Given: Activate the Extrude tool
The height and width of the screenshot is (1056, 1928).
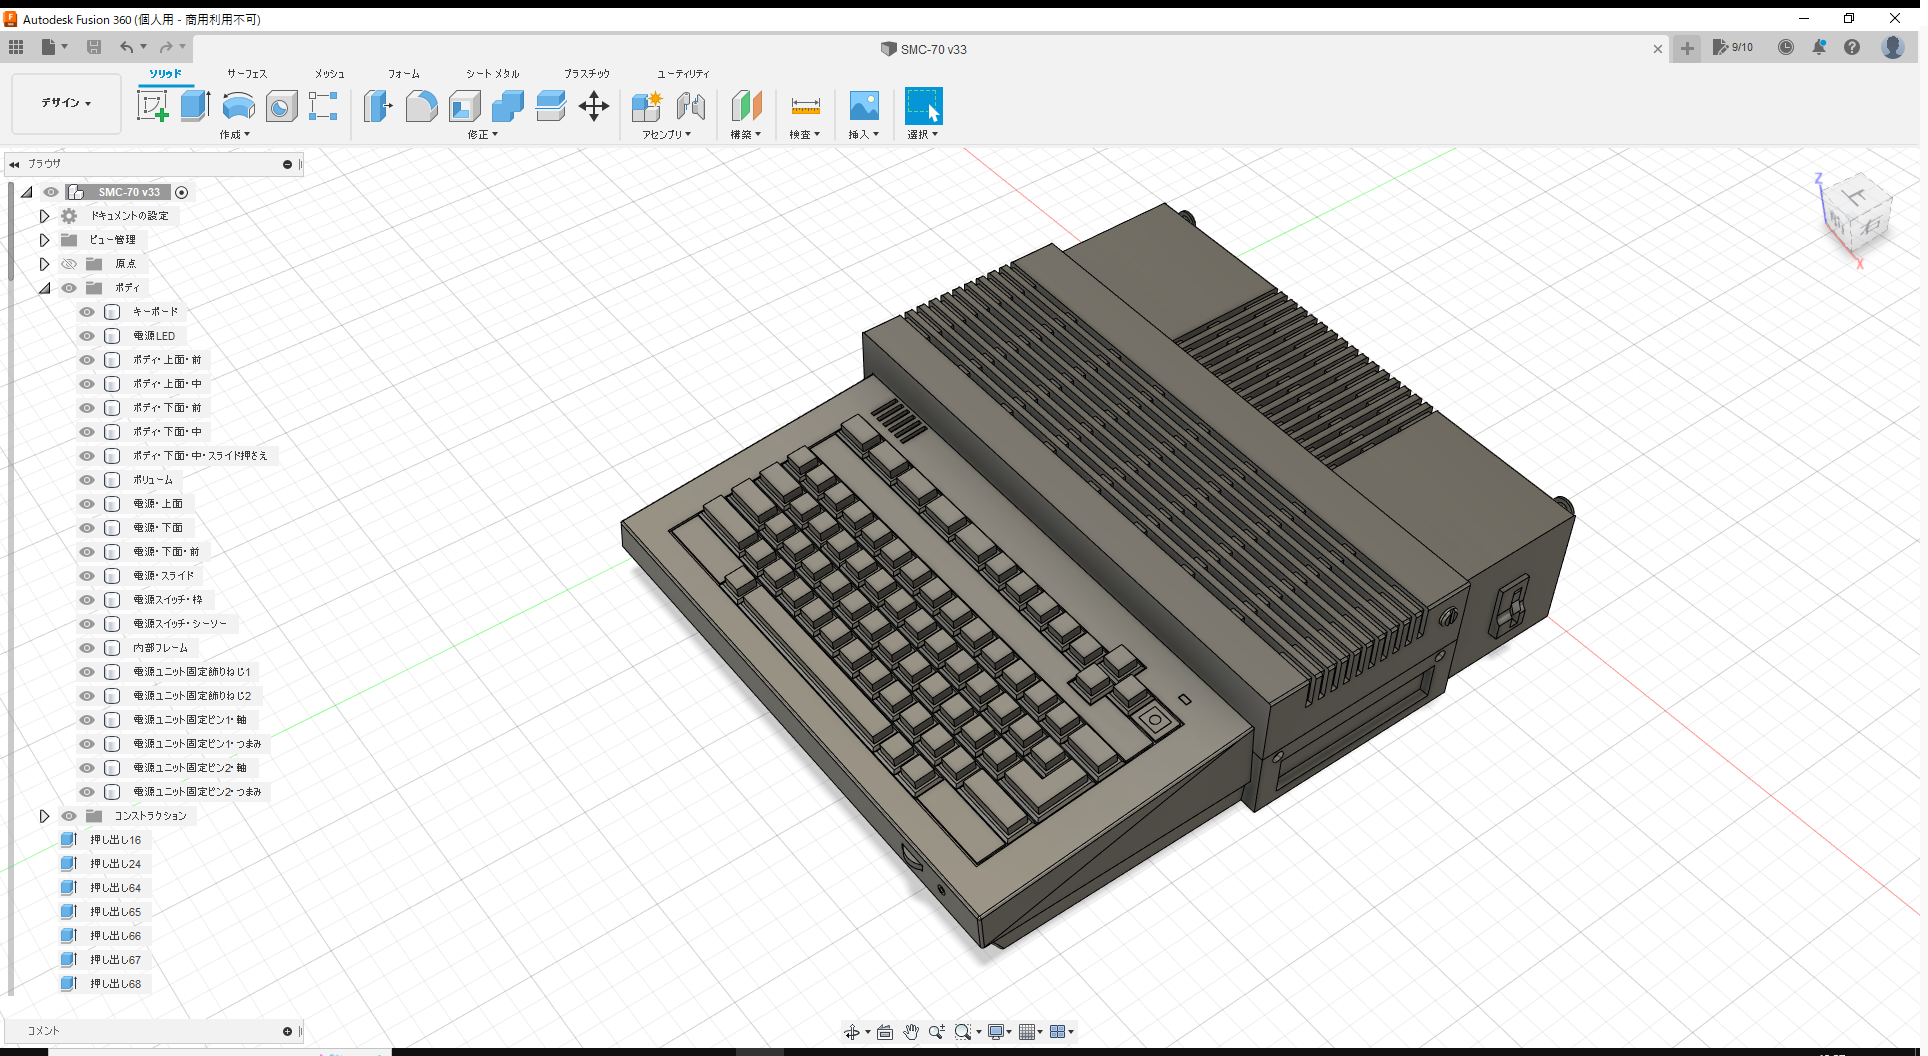Looking at the screenshot, I should [x=193, y=105].
